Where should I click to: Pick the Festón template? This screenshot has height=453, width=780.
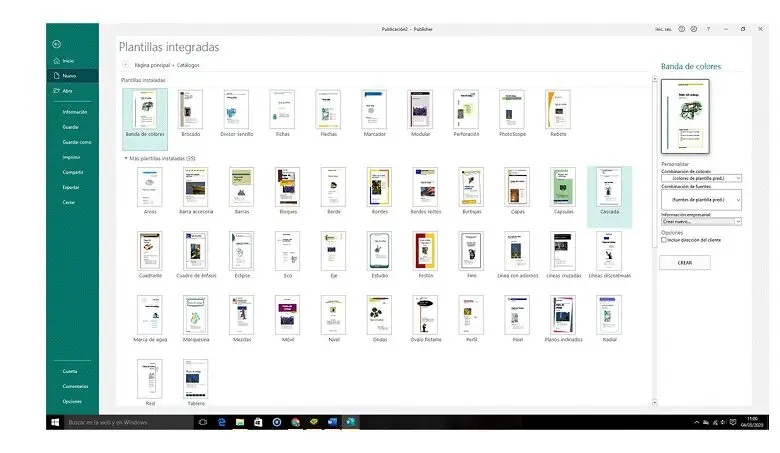click(x=425, y=255)
